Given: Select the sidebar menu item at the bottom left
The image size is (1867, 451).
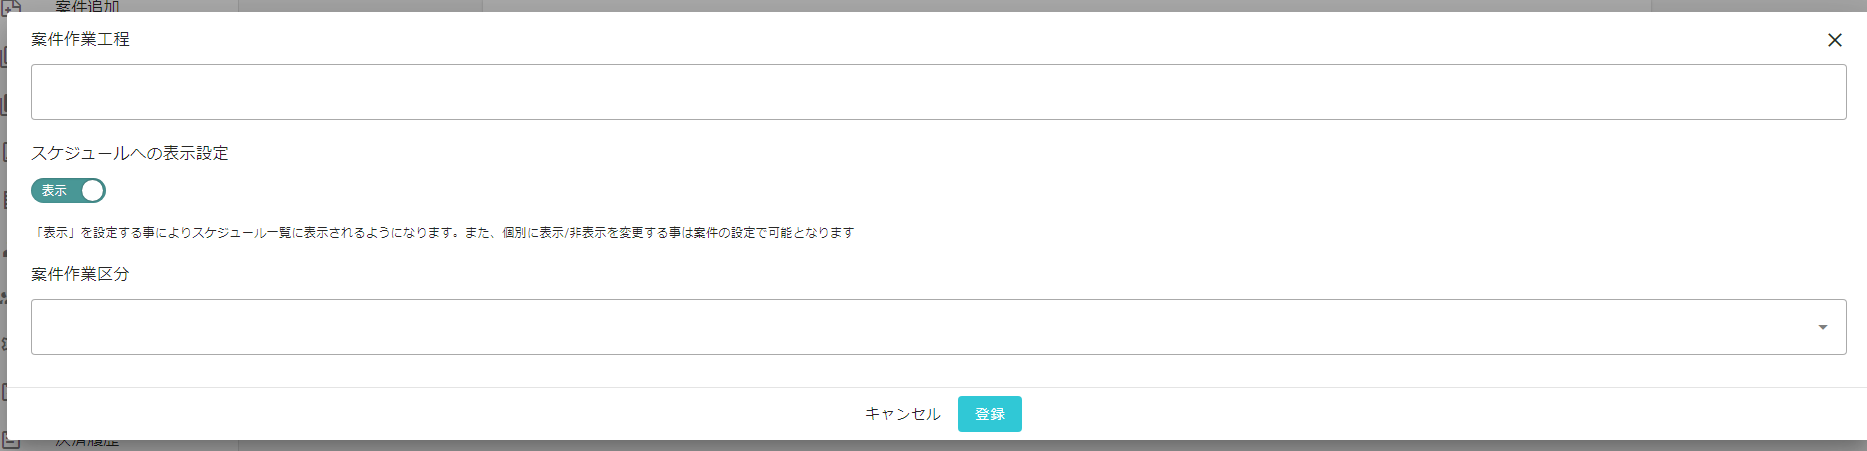Looking at the screenshot, I should (x=87, y=444).
